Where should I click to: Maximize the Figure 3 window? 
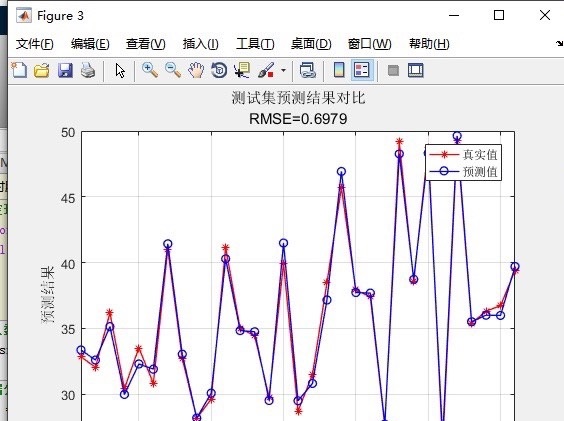[499, 15]
